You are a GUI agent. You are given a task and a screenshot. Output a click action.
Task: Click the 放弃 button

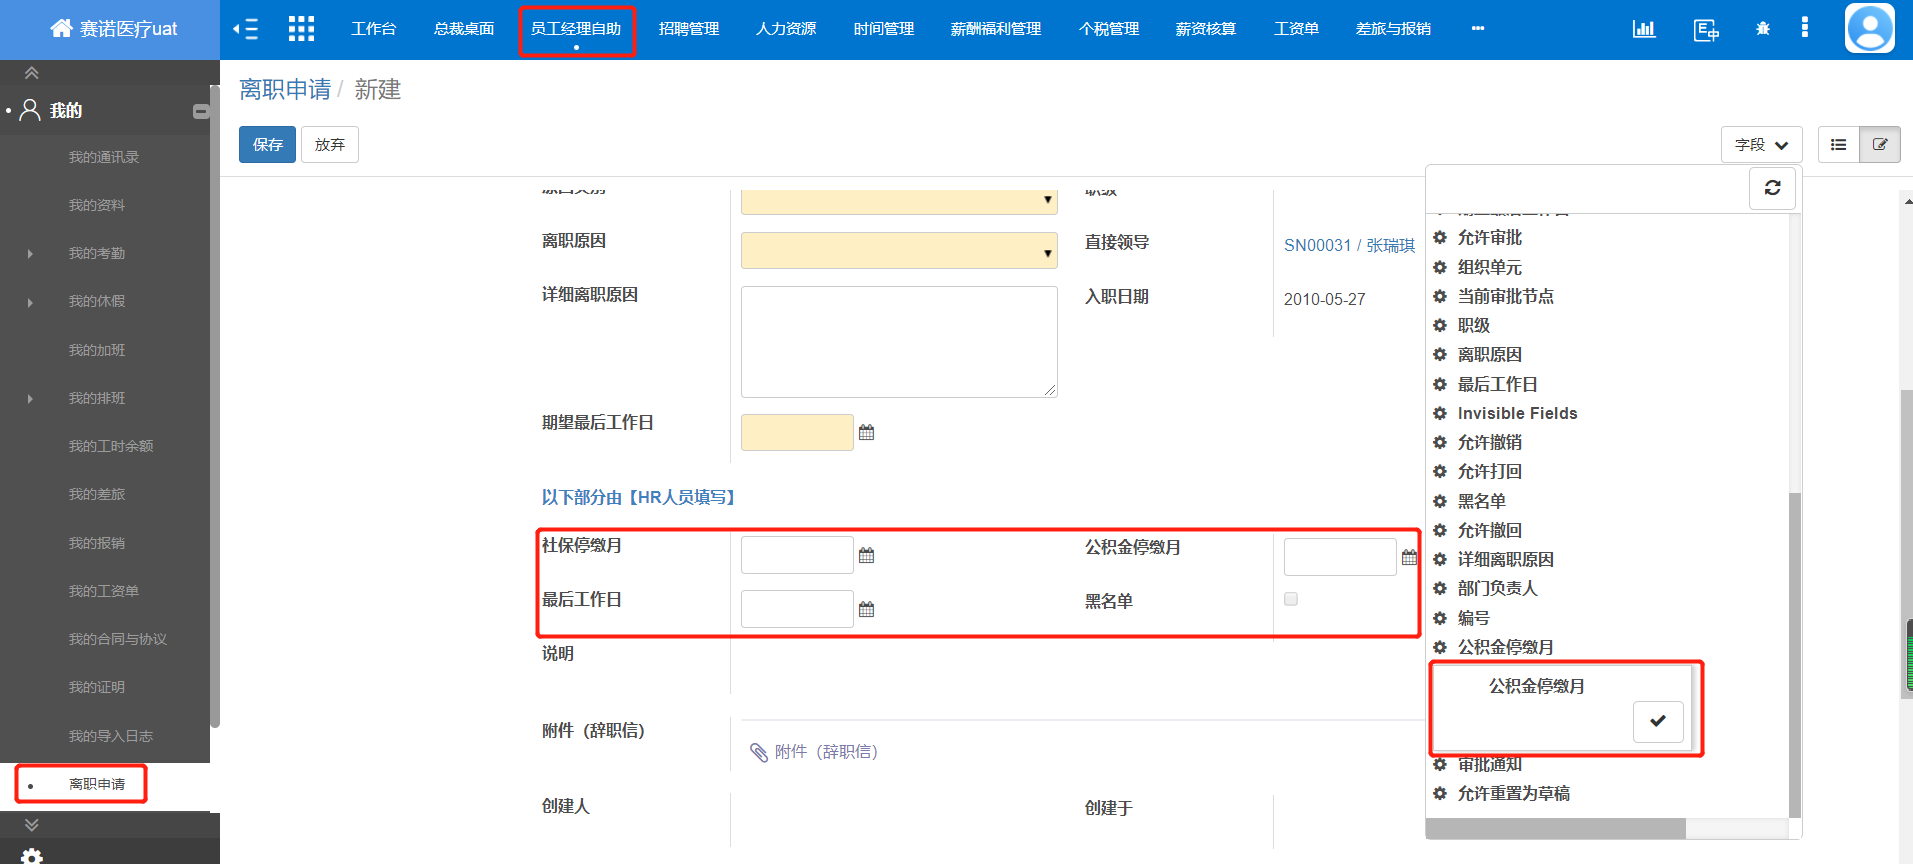pyautogui.click(x=330, y=145)
